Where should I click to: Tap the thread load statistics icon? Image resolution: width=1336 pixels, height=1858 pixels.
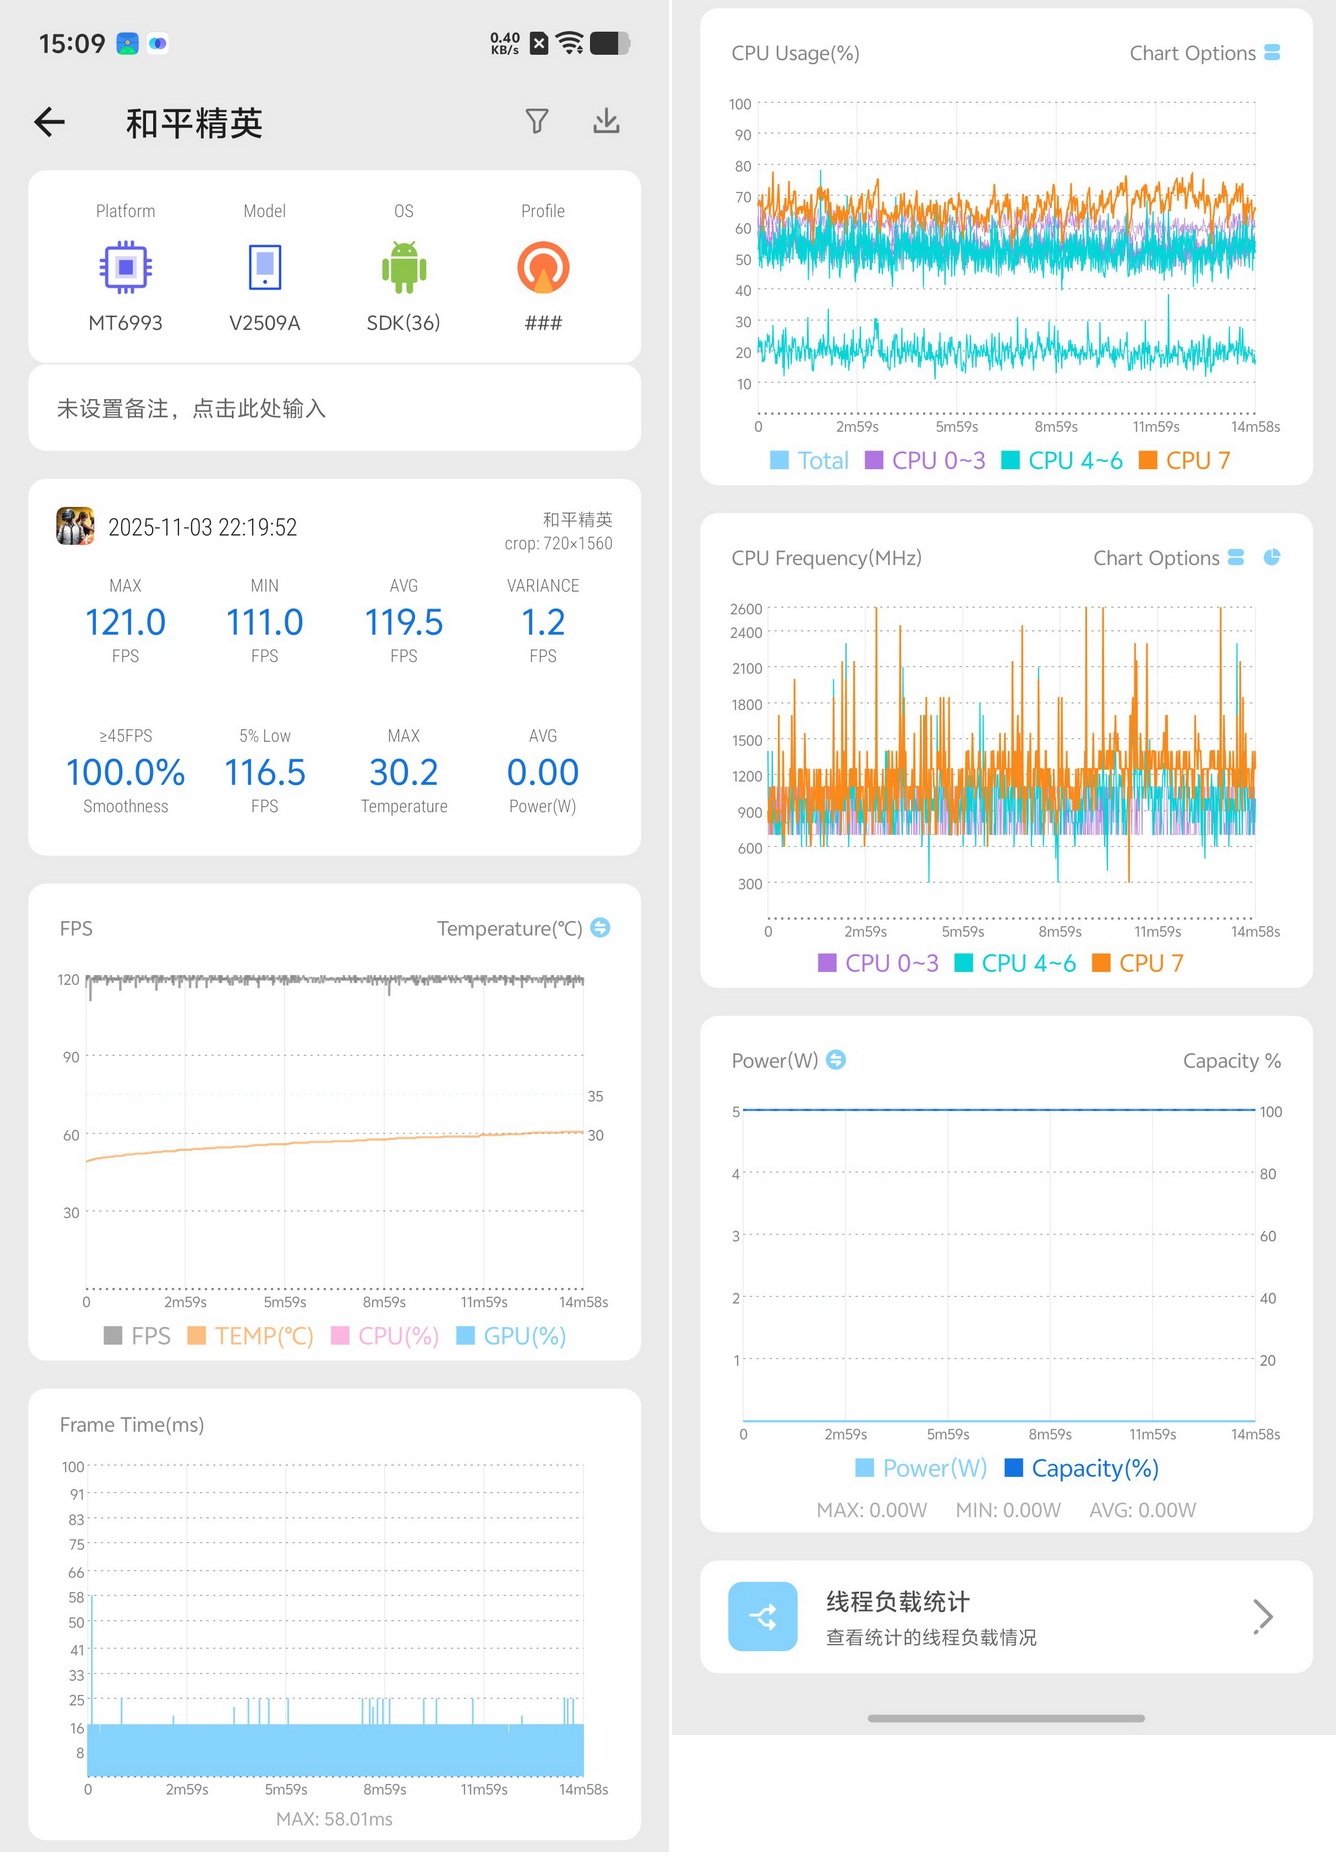(763, 1616)
